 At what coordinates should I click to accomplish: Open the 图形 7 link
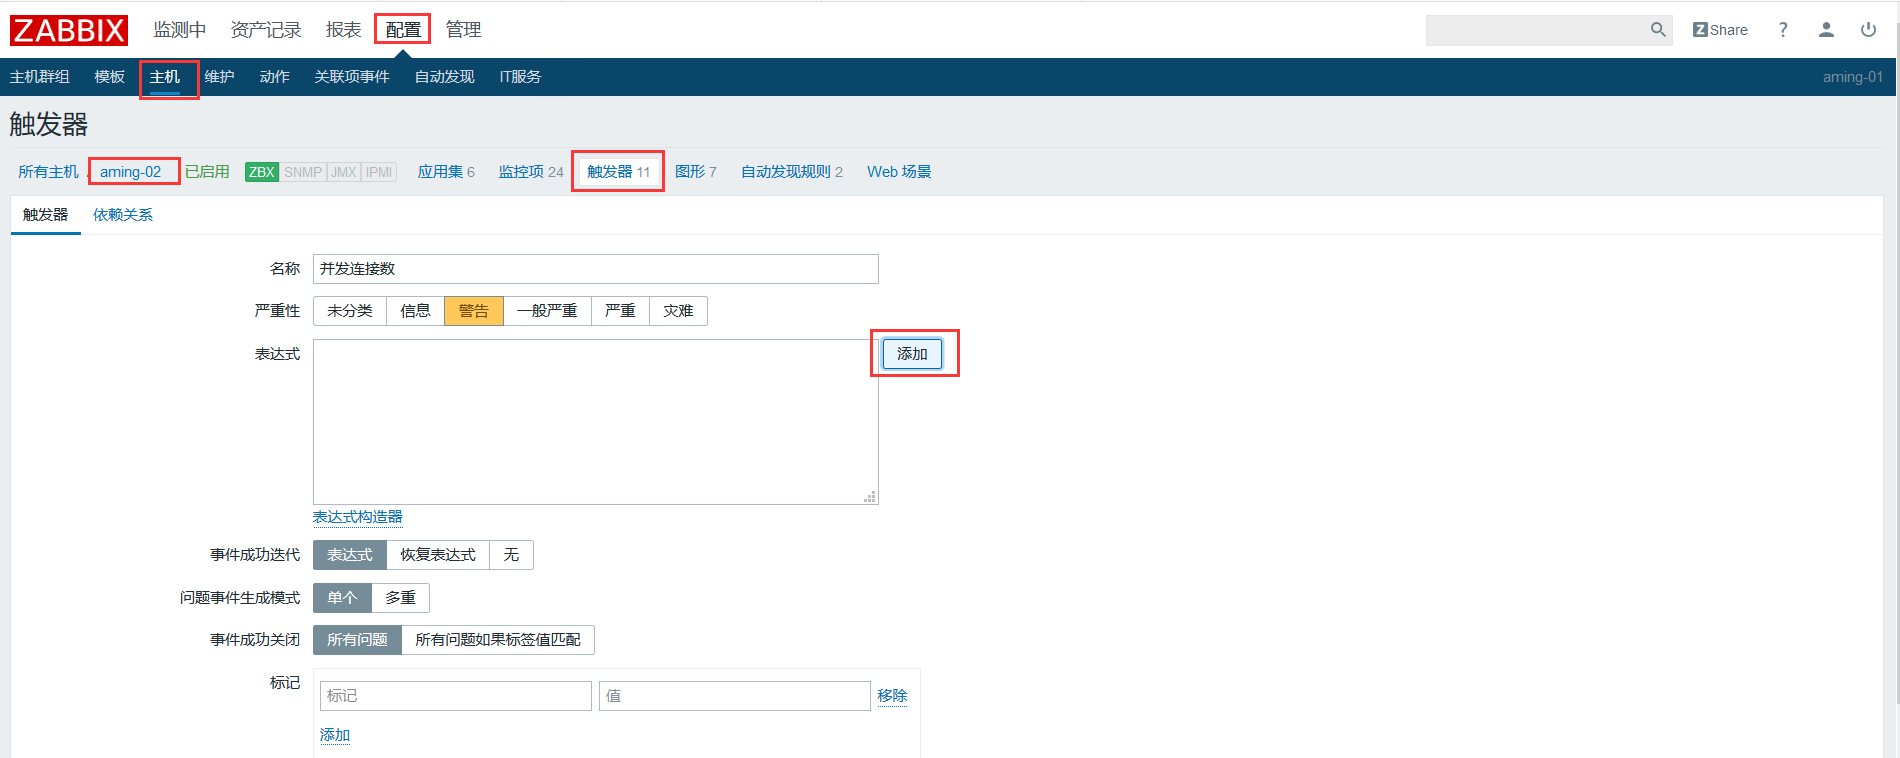click(696, 172)
